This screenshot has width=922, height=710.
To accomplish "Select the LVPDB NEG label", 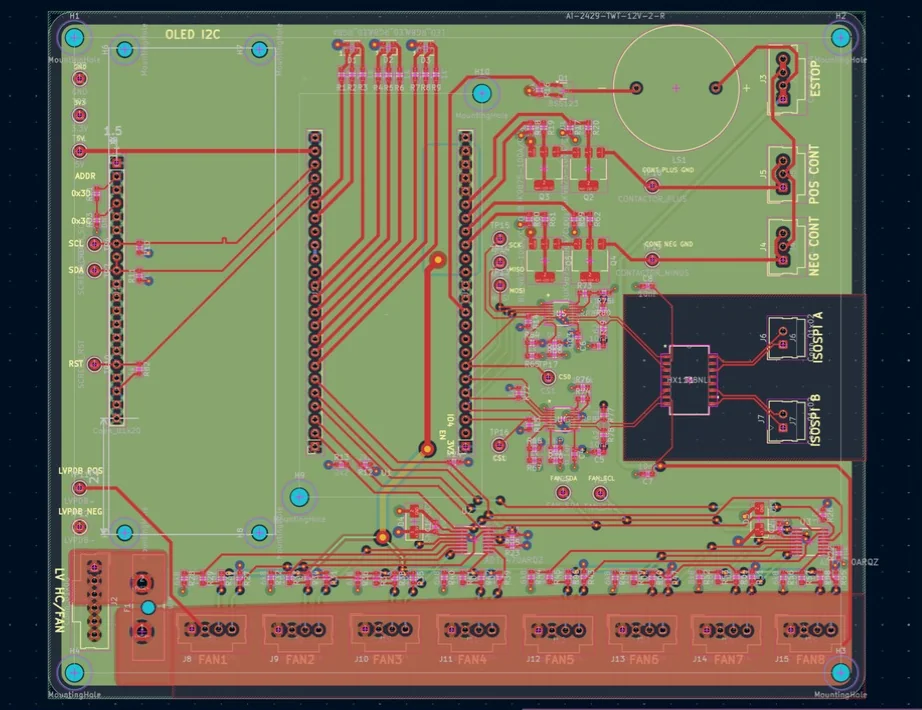I will click(x=81, y=512).
